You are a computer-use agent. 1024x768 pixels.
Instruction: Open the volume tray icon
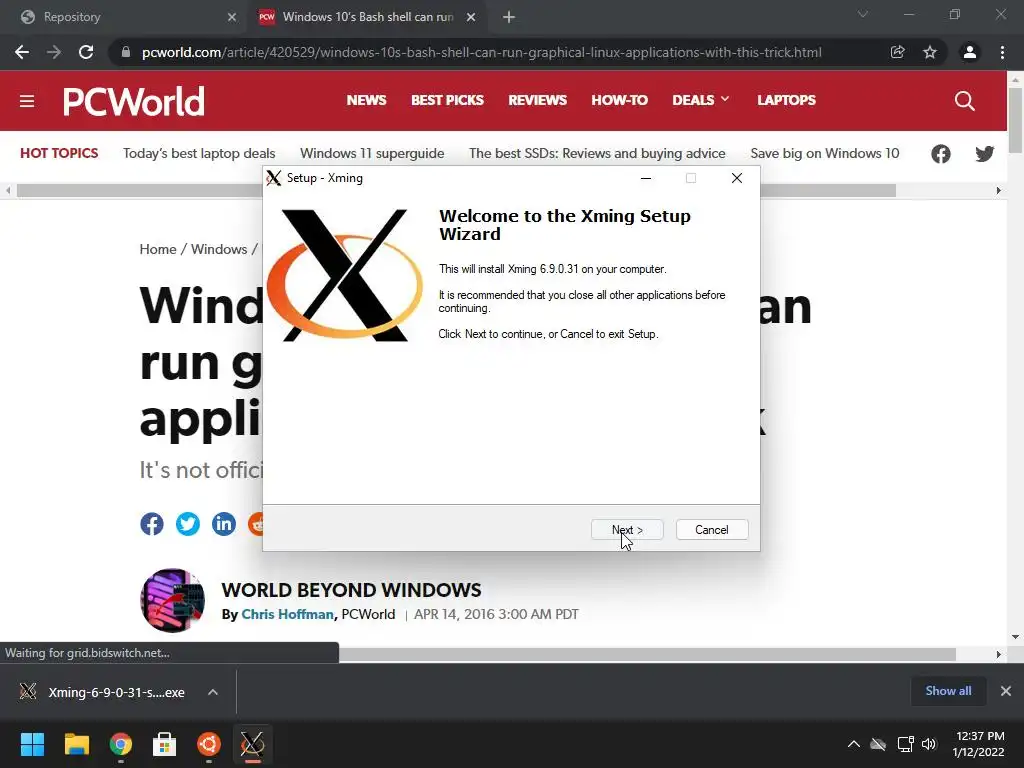[929, 744]
